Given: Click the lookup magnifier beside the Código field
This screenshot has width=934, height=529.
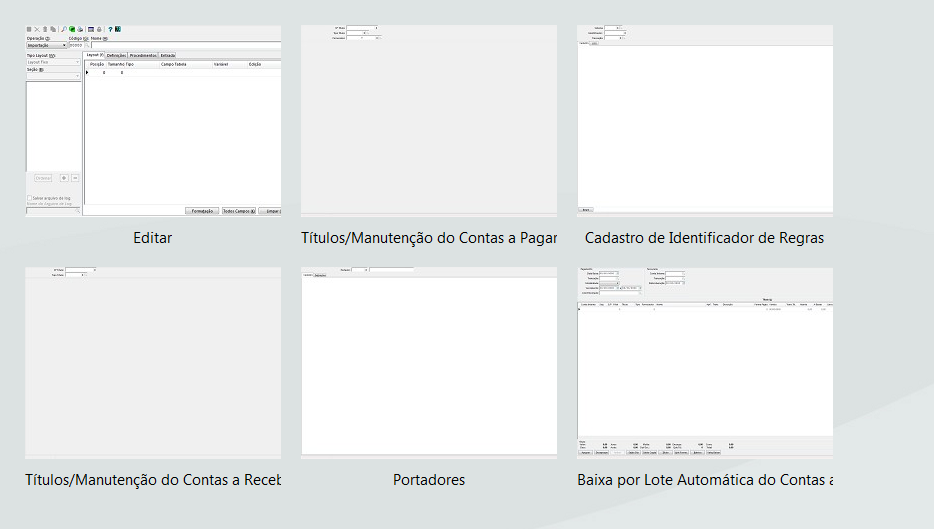Looking at the screenshot, I should (87, 45).
